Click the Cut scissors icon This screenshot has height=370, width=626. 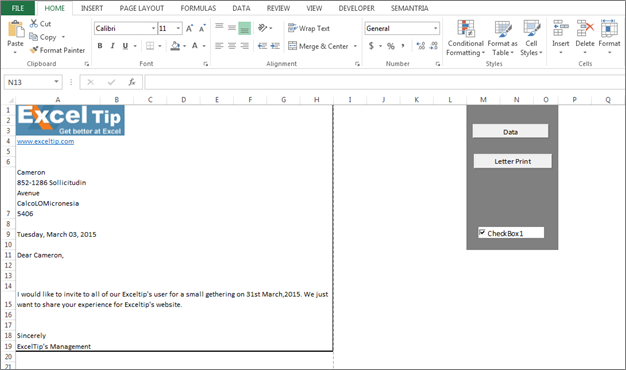coord(34,24)
